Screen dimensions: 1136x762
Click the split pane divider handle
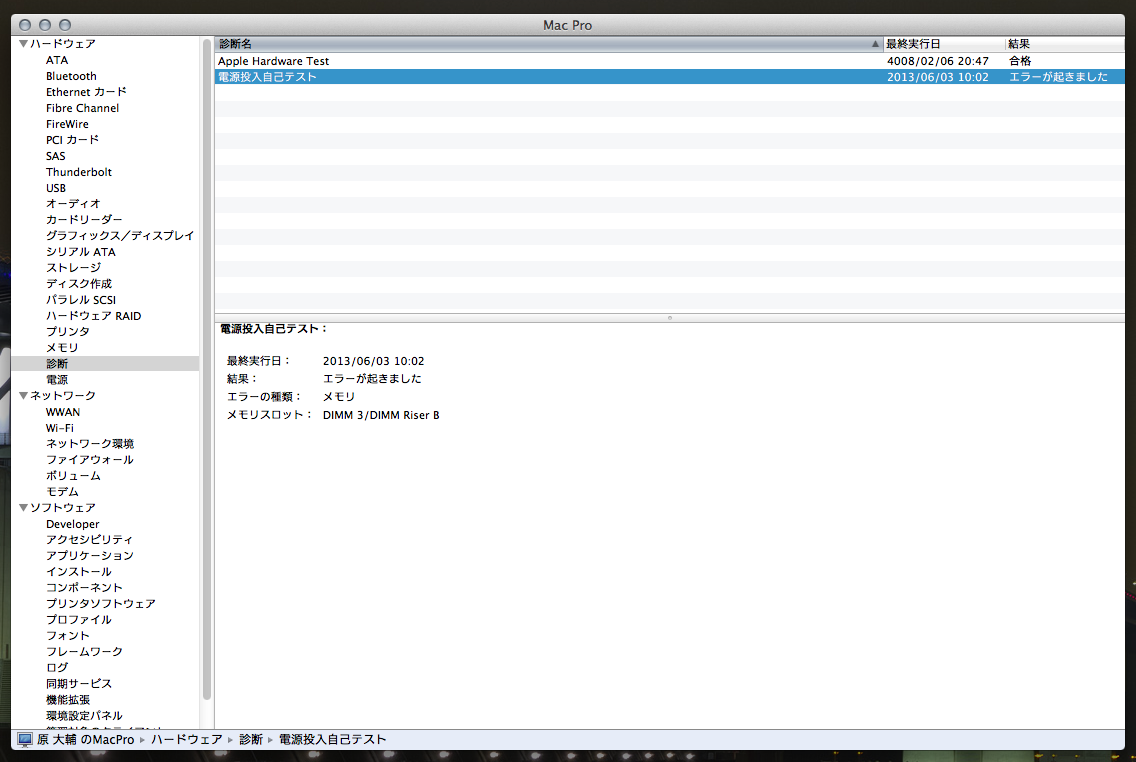click(669, 318)
